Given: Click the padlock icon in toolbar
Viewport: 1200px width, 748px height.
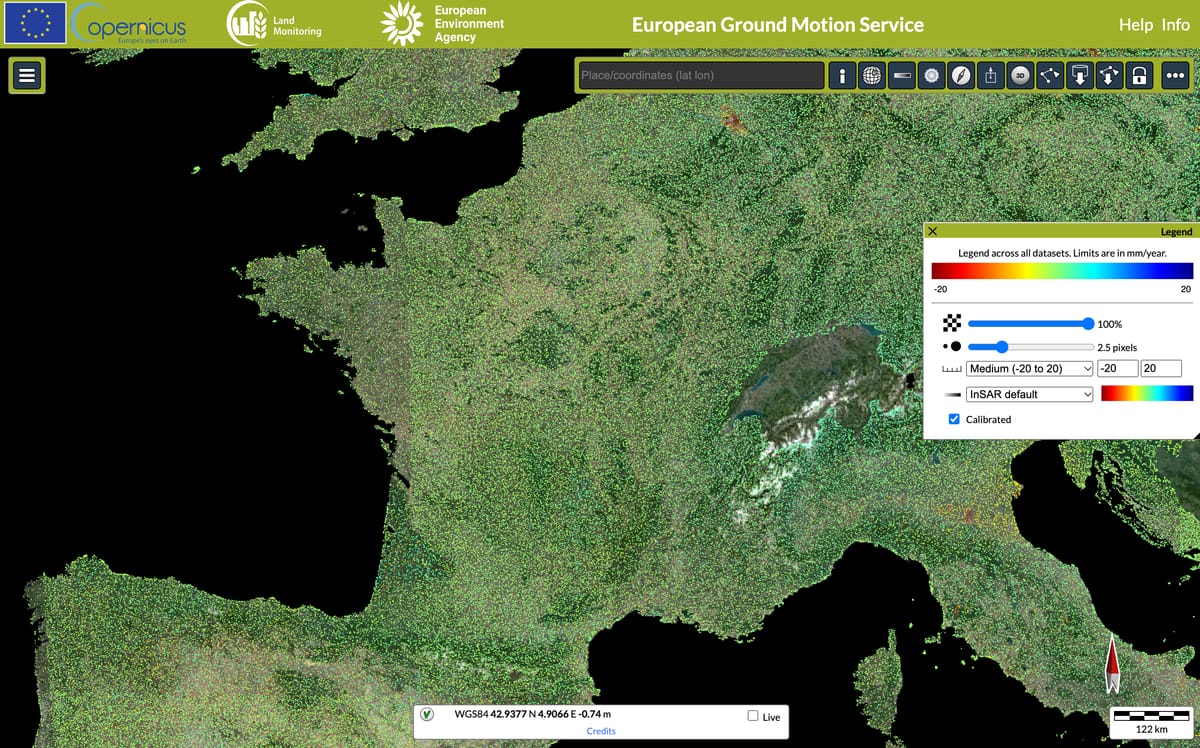Looking at the screenshot, I should pos(1139,75).
